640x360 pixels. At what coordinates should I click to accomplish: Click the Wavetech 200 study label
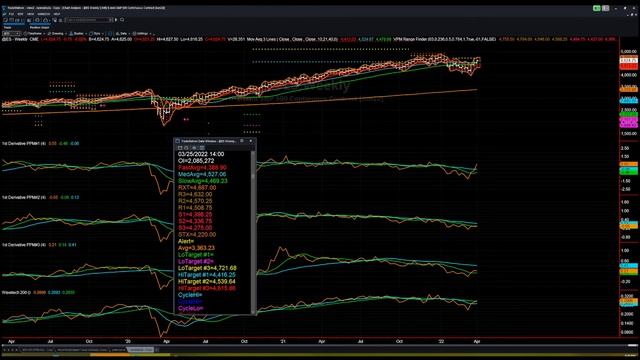tap(16, 293)
